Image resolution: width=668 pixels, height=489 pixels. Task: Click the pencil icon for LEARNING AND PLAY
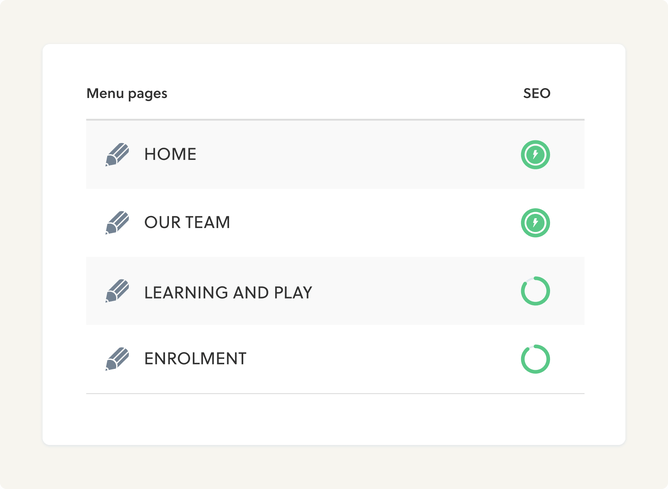[x=117, y=292]
